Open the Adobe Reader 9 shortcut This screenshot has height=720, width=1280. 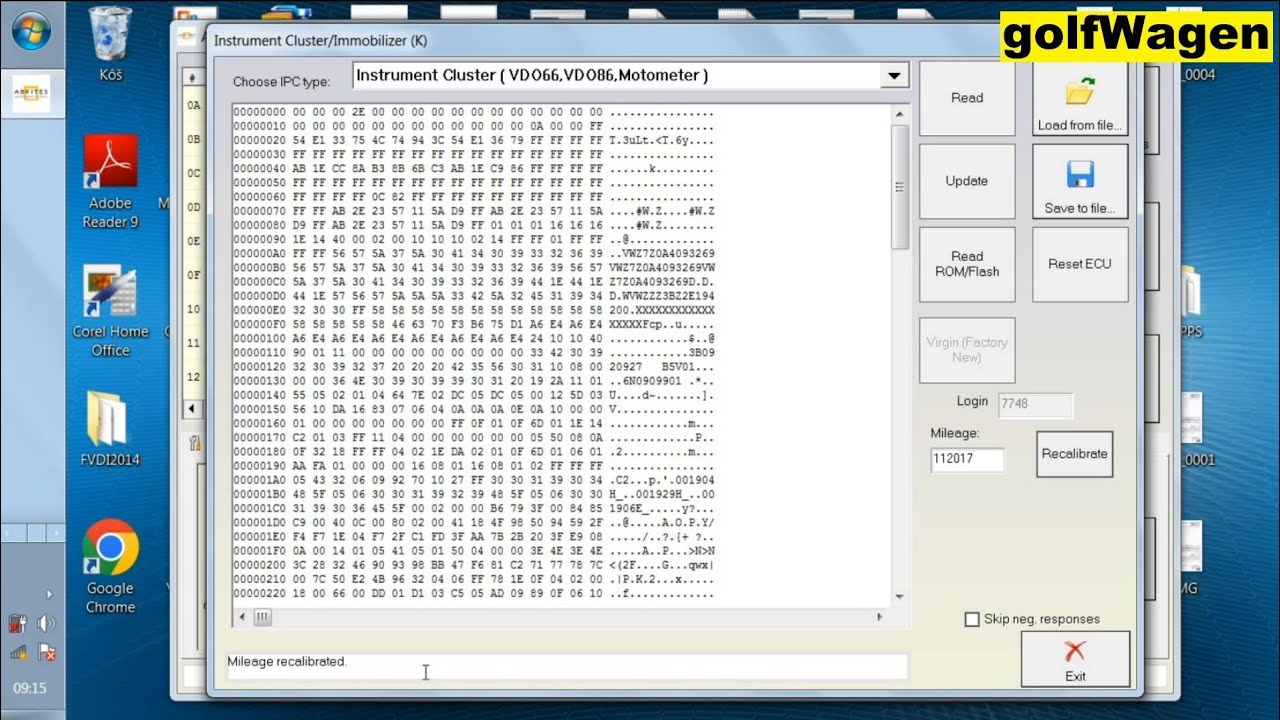pos(110,182)
